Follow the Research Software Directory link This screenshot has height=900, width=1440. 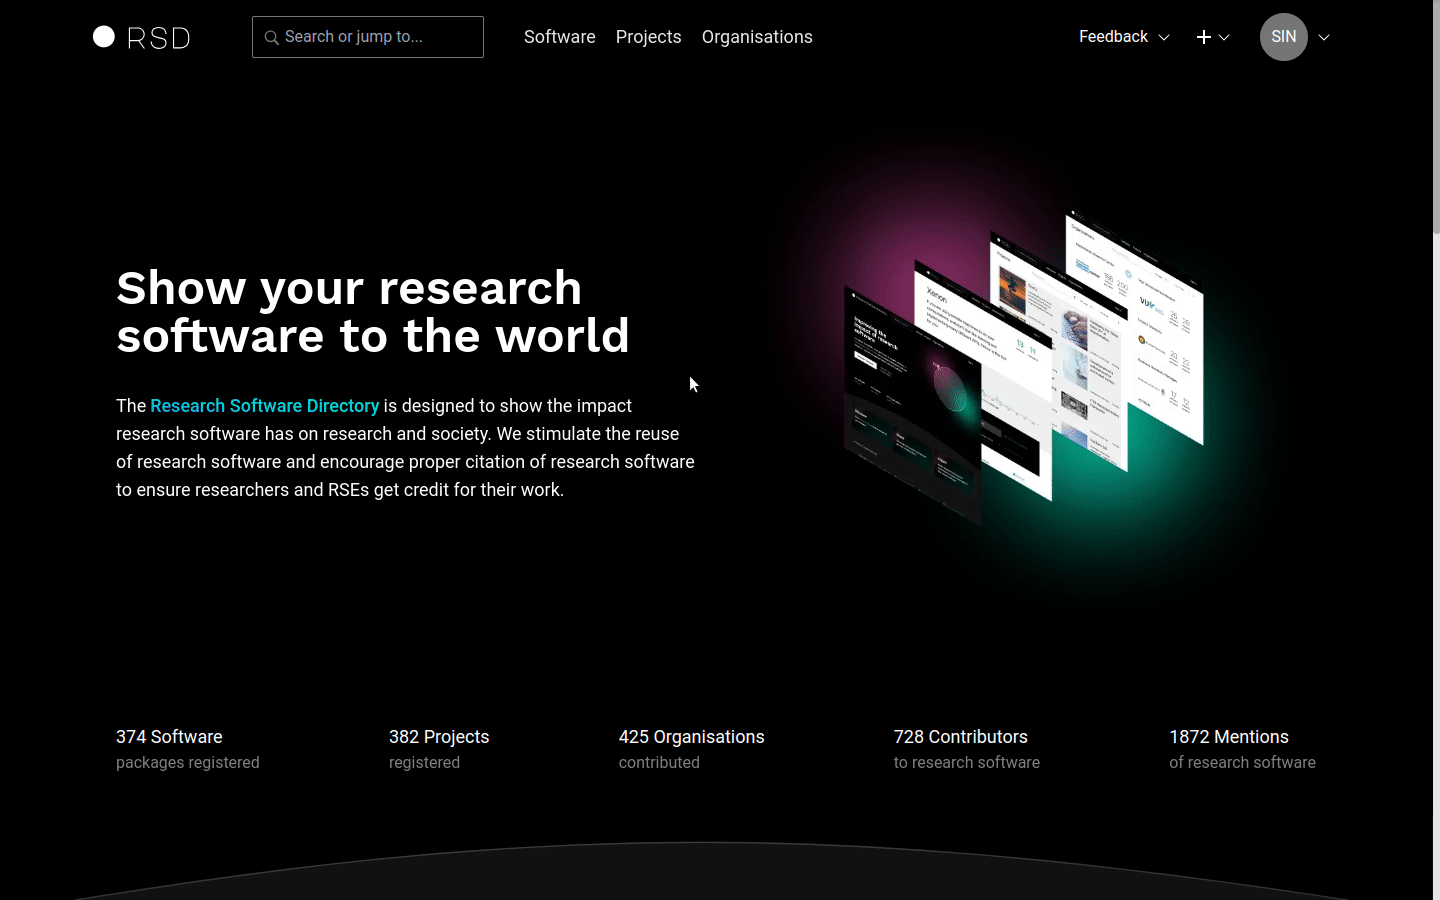click(264, 406)
